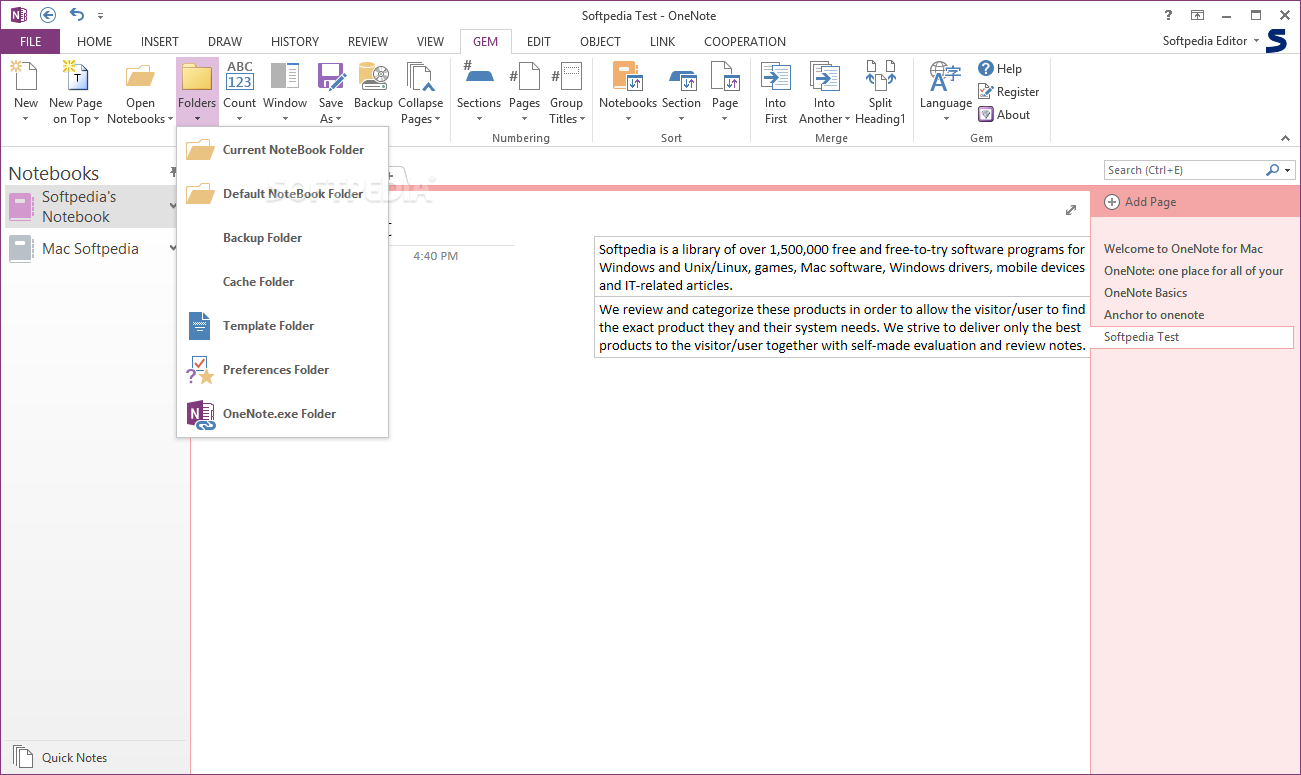Click the New Page on Top icon

[x=75, y=76]
